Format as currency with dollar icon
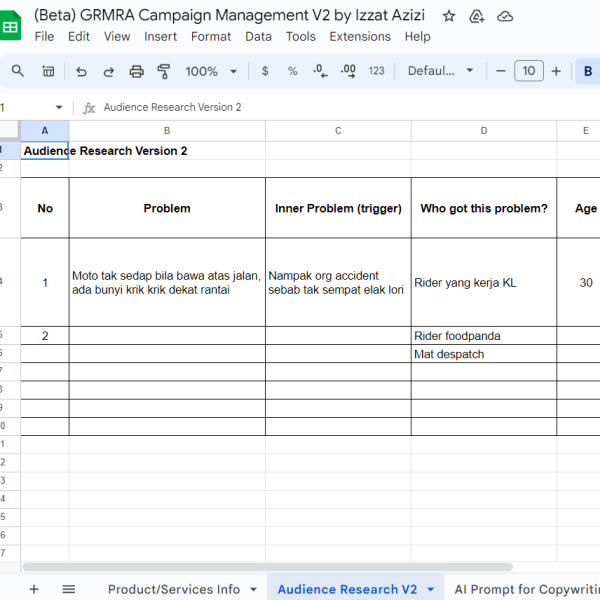 pos(265,71)
